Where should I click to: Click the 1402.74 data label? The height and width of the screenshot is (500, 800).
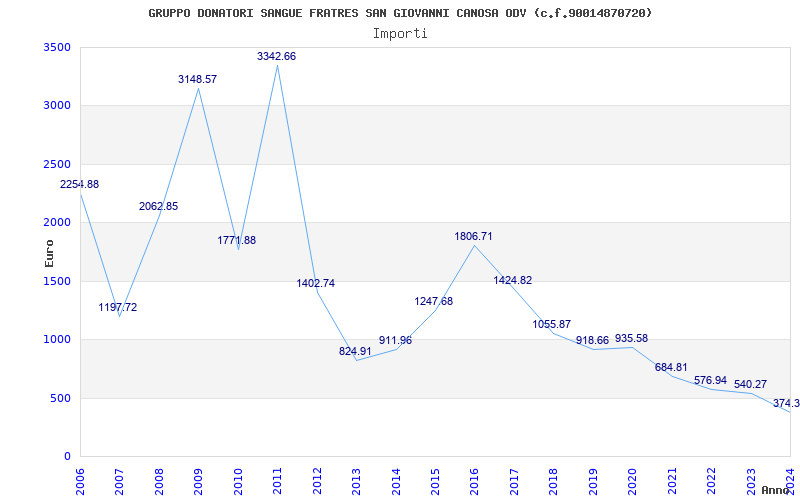[x=316, y=284]
